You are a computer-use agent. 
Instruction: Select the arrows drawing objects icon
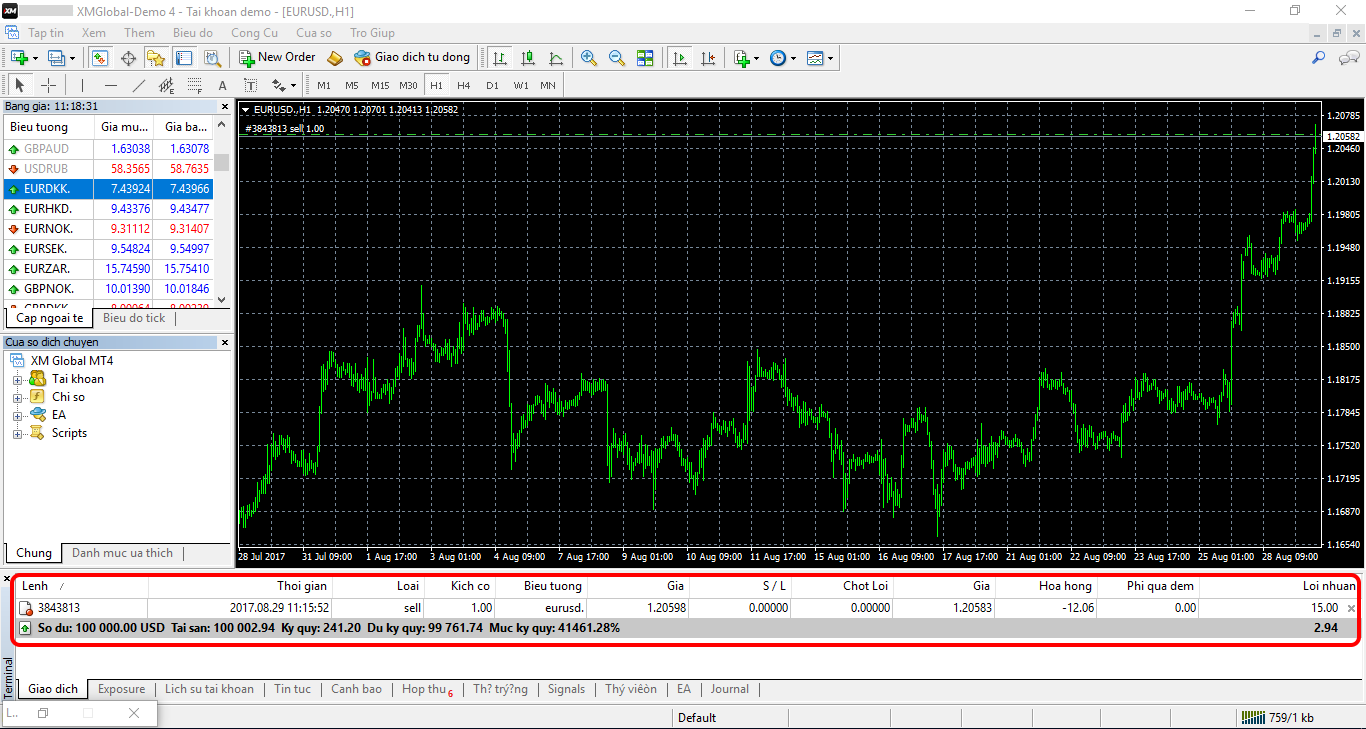[279, 85]
